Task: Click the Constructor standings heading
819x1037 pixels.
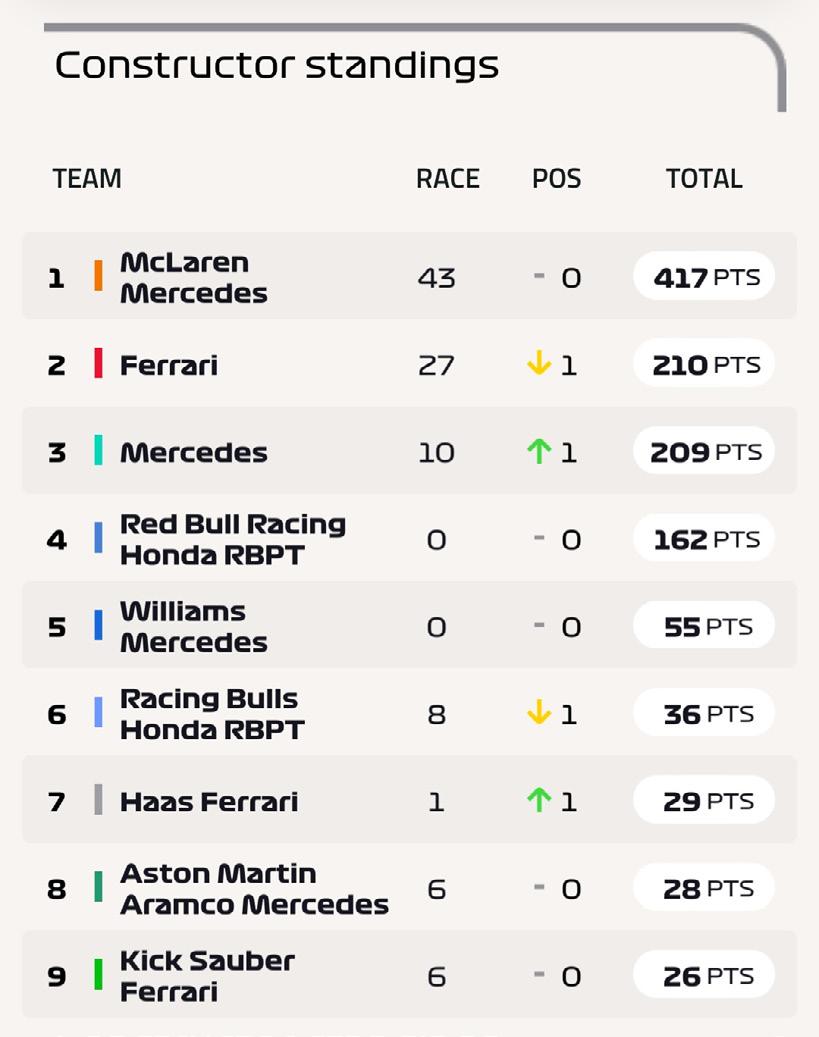Action: pyautogui.click(x=276, y=66)
